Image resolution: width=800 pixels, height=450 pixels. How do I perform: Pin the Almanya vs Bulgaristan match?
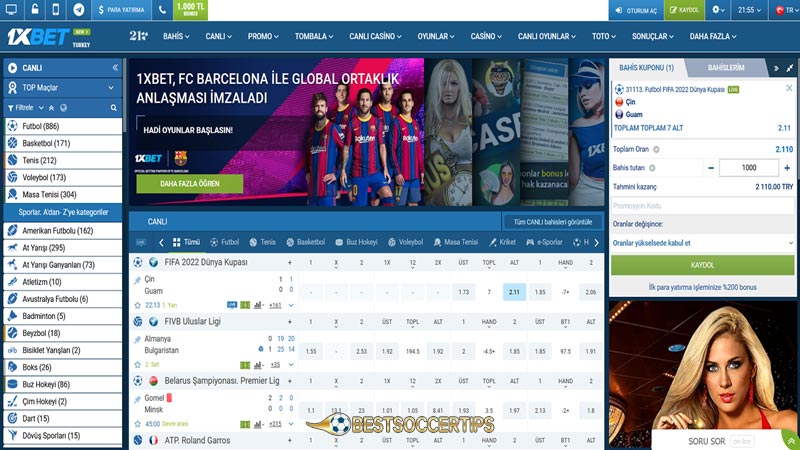137,339
